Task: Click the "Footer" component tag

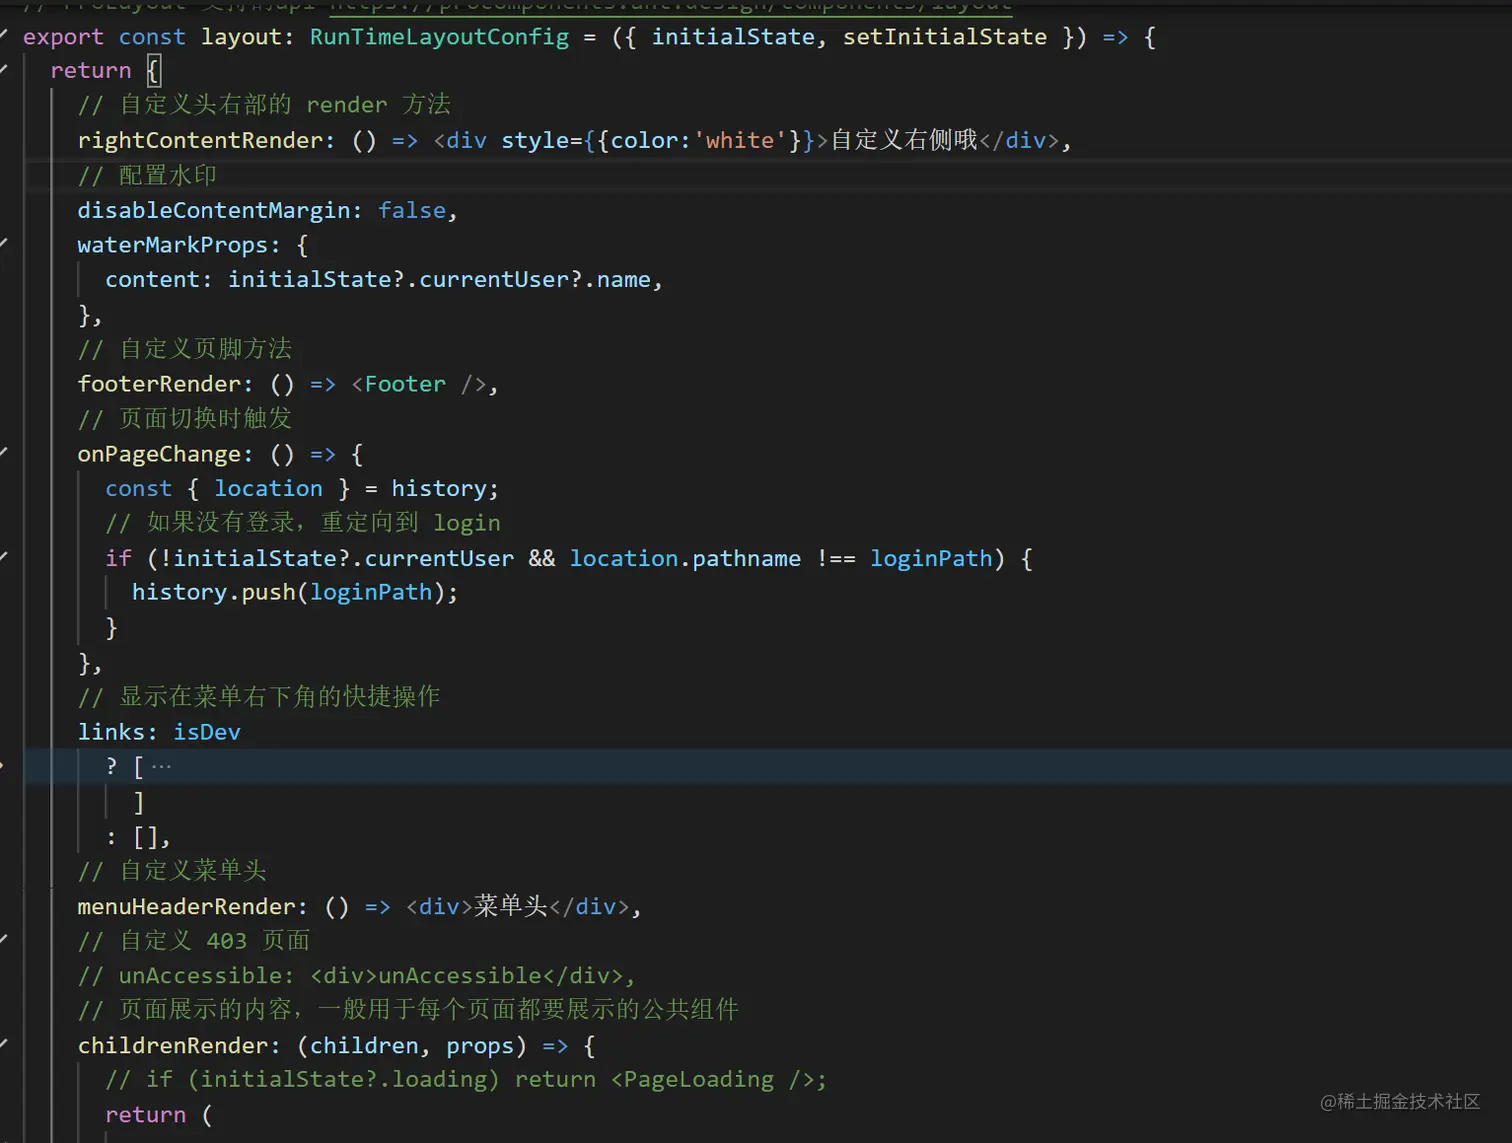Action: click(x=405, y=384)
